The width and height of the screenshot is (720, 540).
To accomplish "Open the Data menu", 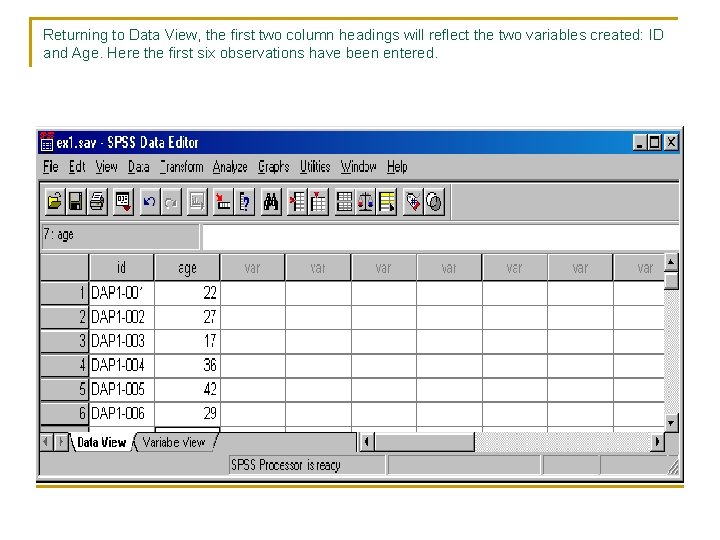I will [x=139, y=167].
